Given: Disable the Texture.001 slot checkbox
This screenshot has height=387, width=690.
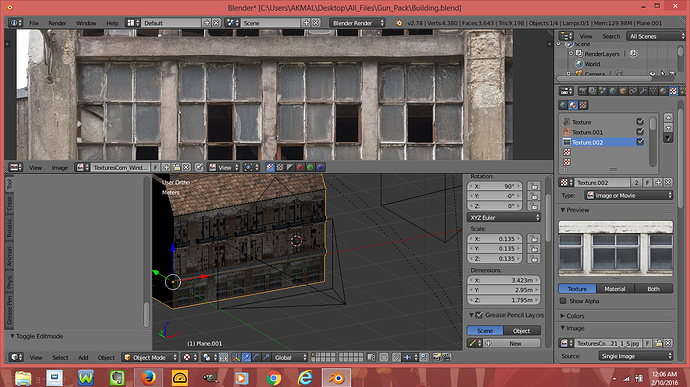Looking at the screenshot, I should [x=640, y=132].
